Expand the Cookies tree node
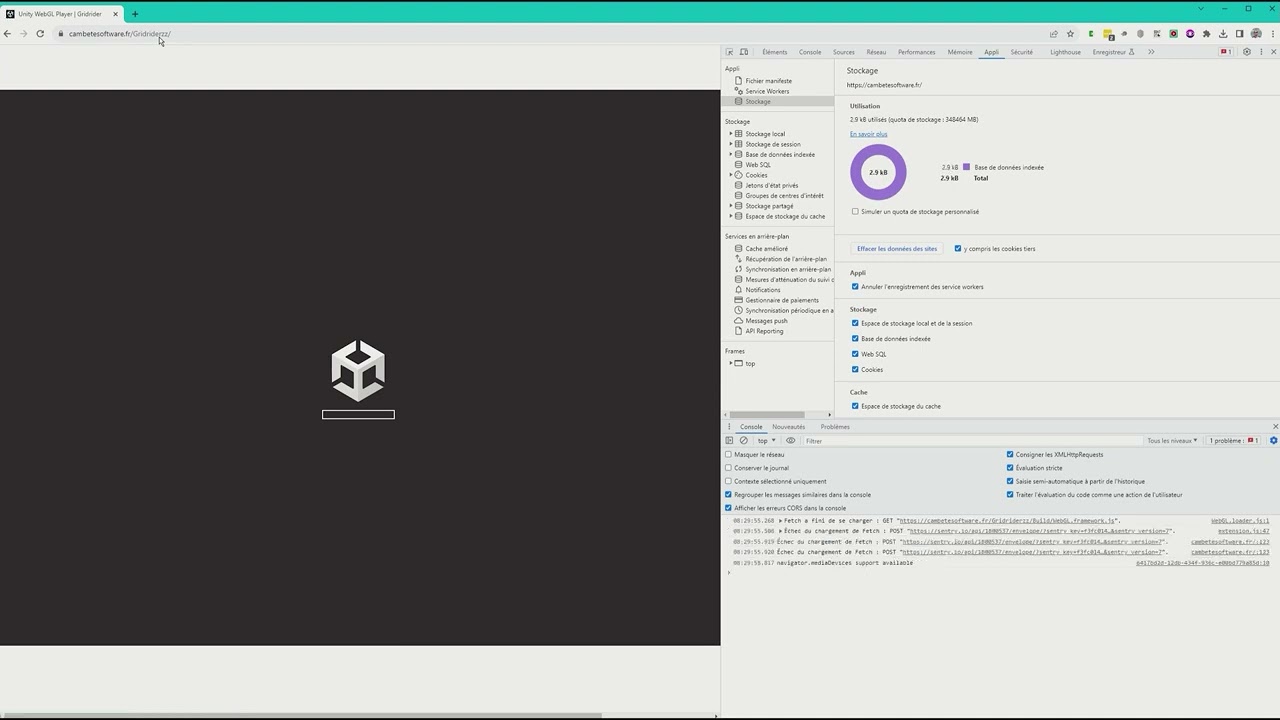This screenshot has height=720, width=1280. 731,175
